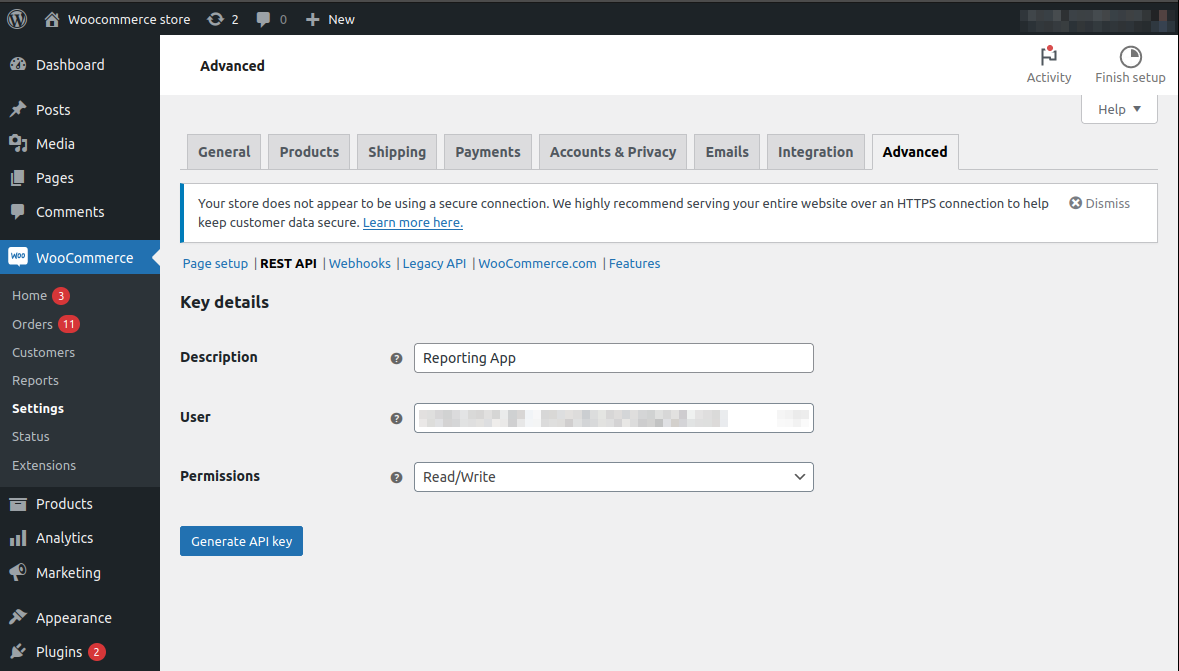Expand the Help dropdown panel

[1119, 109]
